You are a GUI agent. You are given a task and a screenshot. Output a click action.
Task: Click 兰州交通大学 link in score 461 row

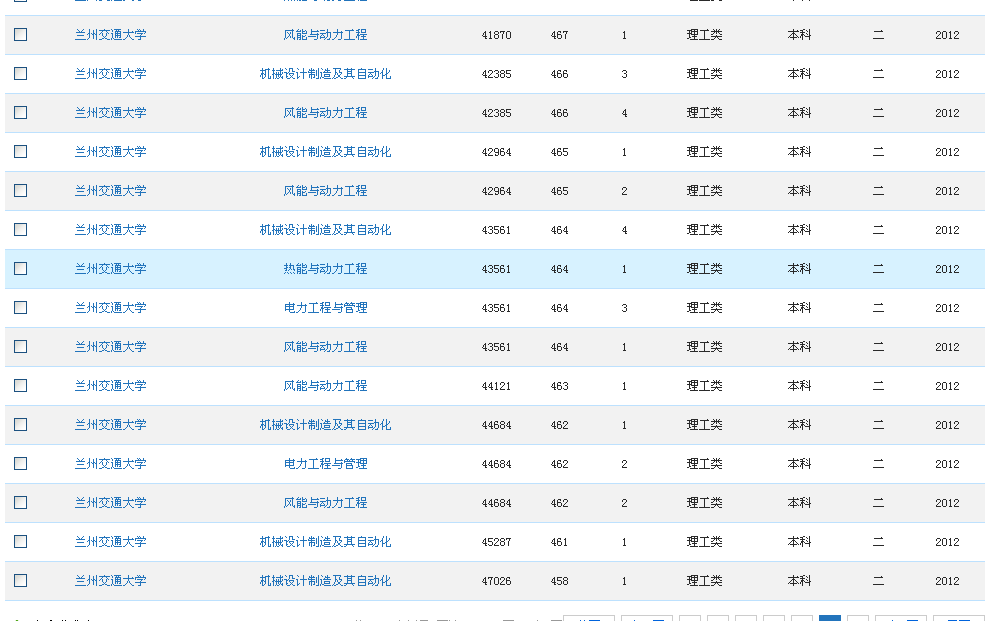click(110, 542)
